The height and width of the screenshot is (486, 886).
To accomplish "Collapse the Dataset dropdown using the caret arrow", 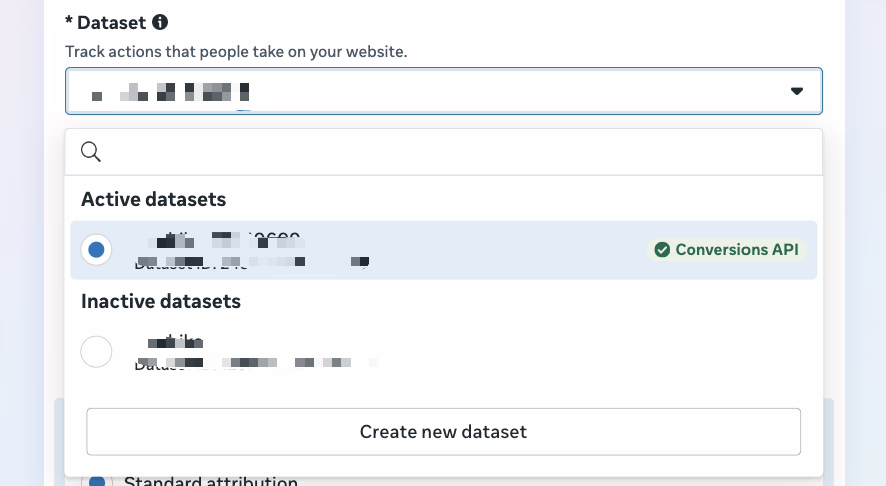I will (797, 91).
